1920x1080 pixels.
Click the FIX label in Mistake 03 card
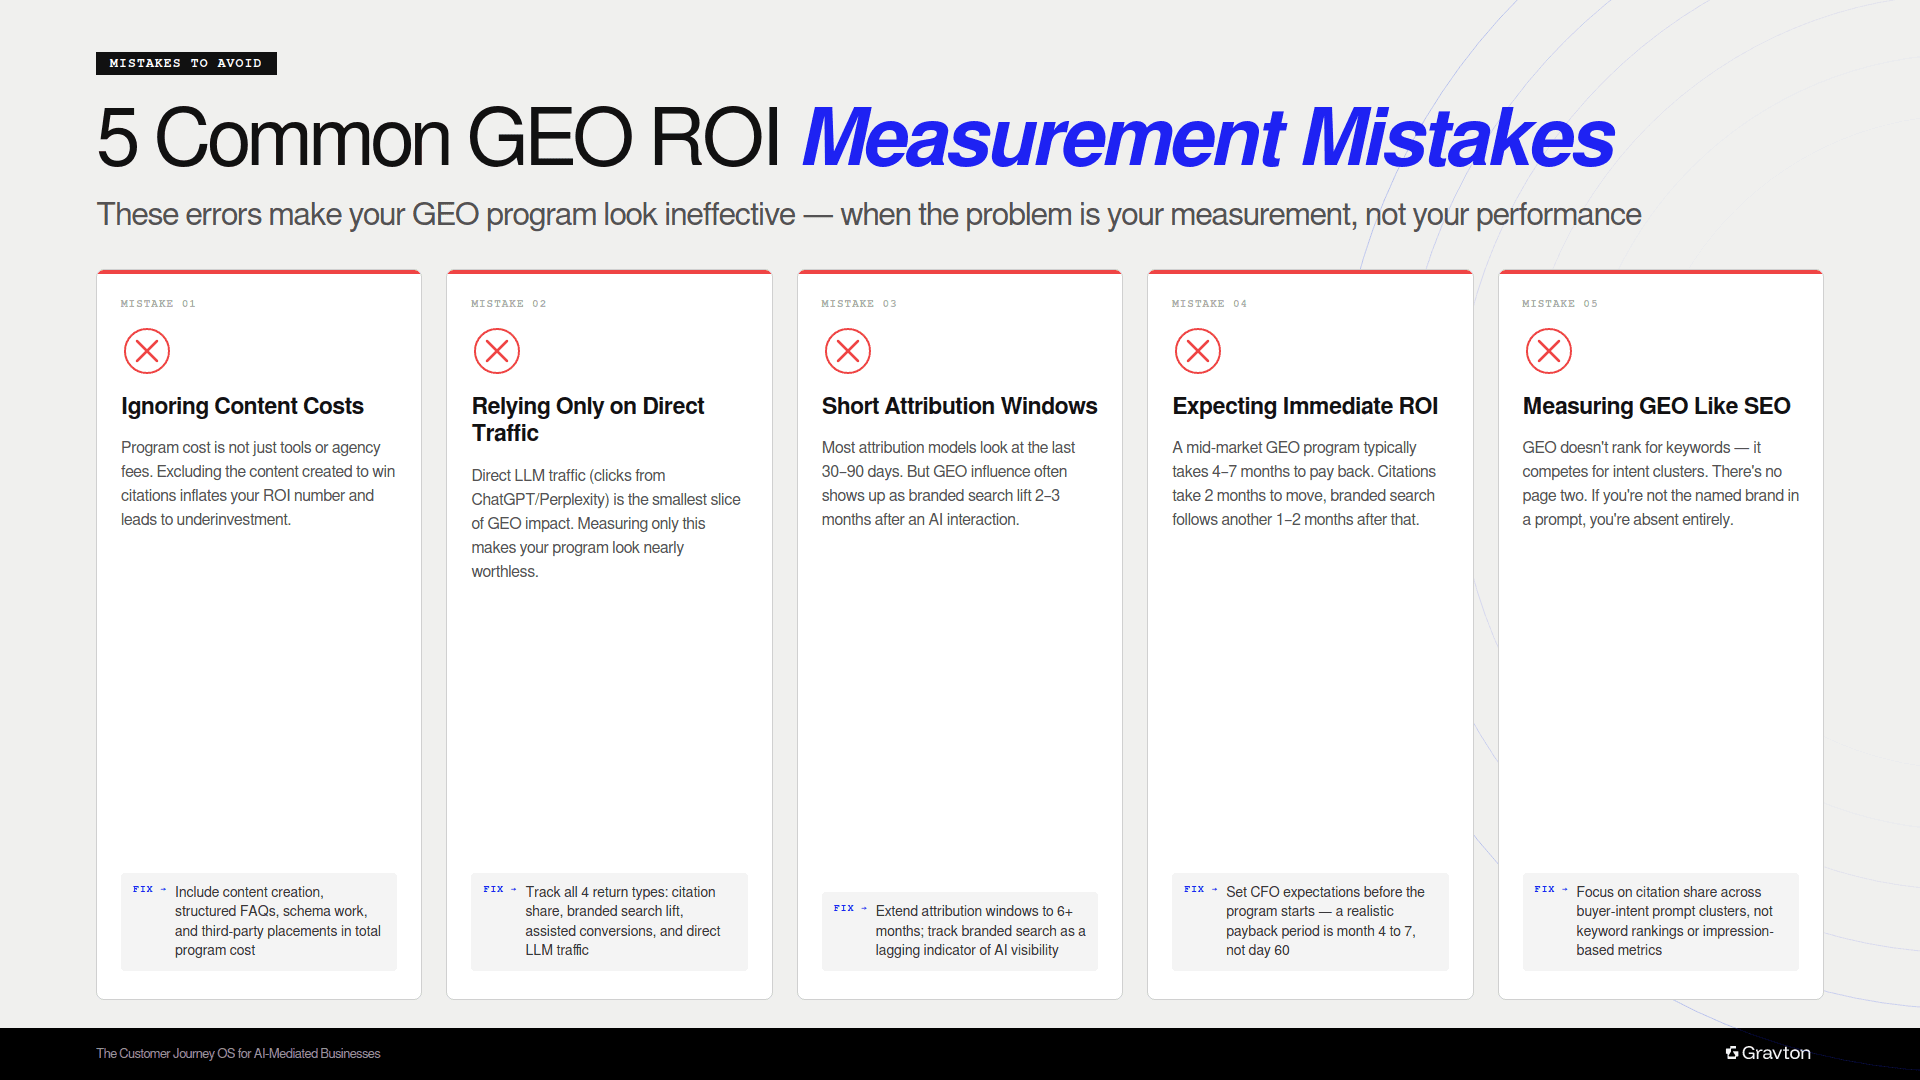coord(845,907)
